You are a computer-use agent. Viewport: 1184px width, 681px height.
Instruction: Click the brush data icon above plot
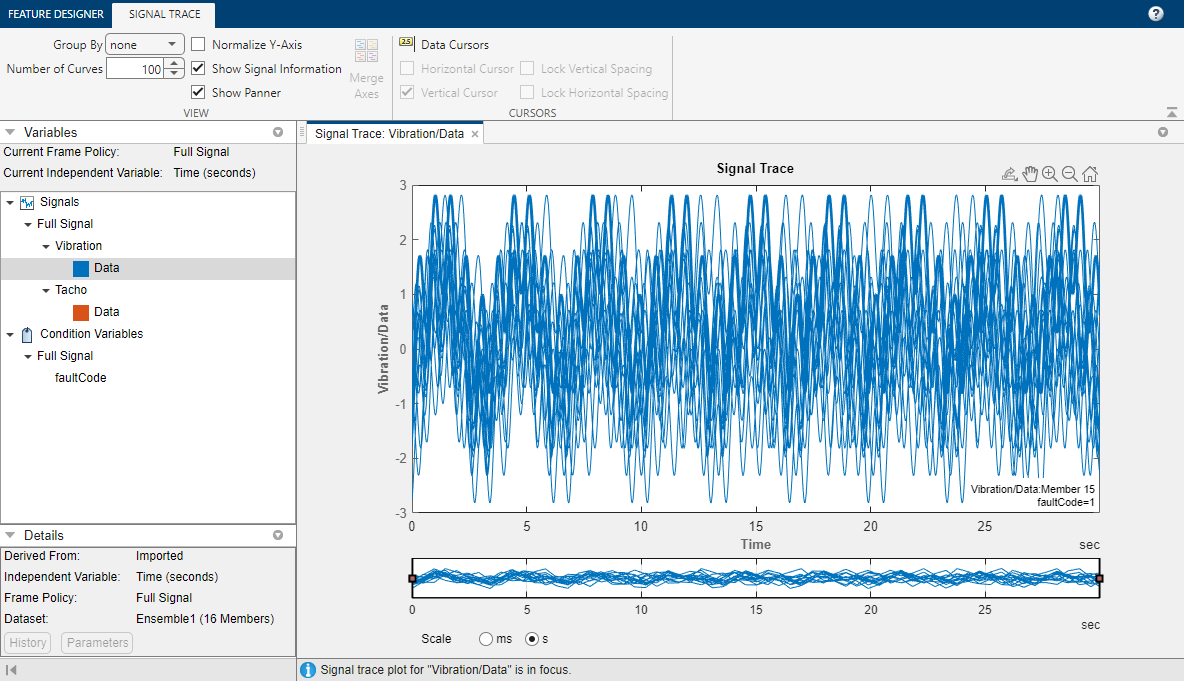[x=1010, y=174]
